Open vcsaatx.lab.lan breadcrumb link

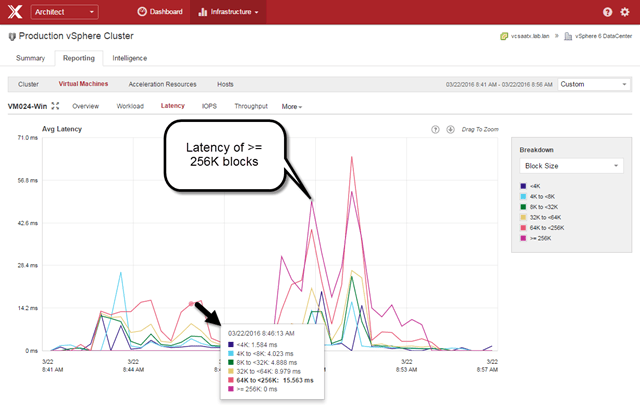pos(530,36)
